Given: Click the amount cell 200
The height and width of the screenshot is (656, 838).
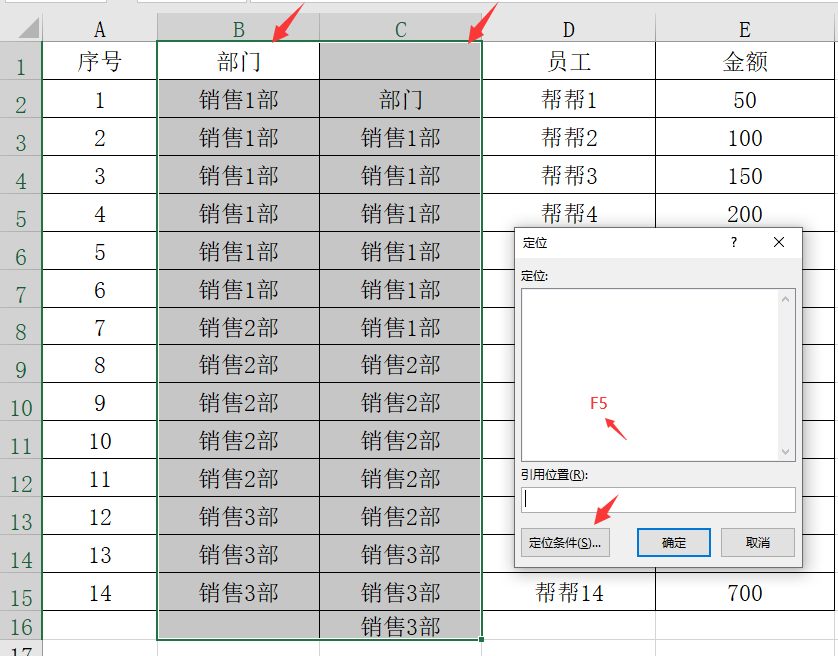Looking at the screenshot, I should tap(744, 212).
